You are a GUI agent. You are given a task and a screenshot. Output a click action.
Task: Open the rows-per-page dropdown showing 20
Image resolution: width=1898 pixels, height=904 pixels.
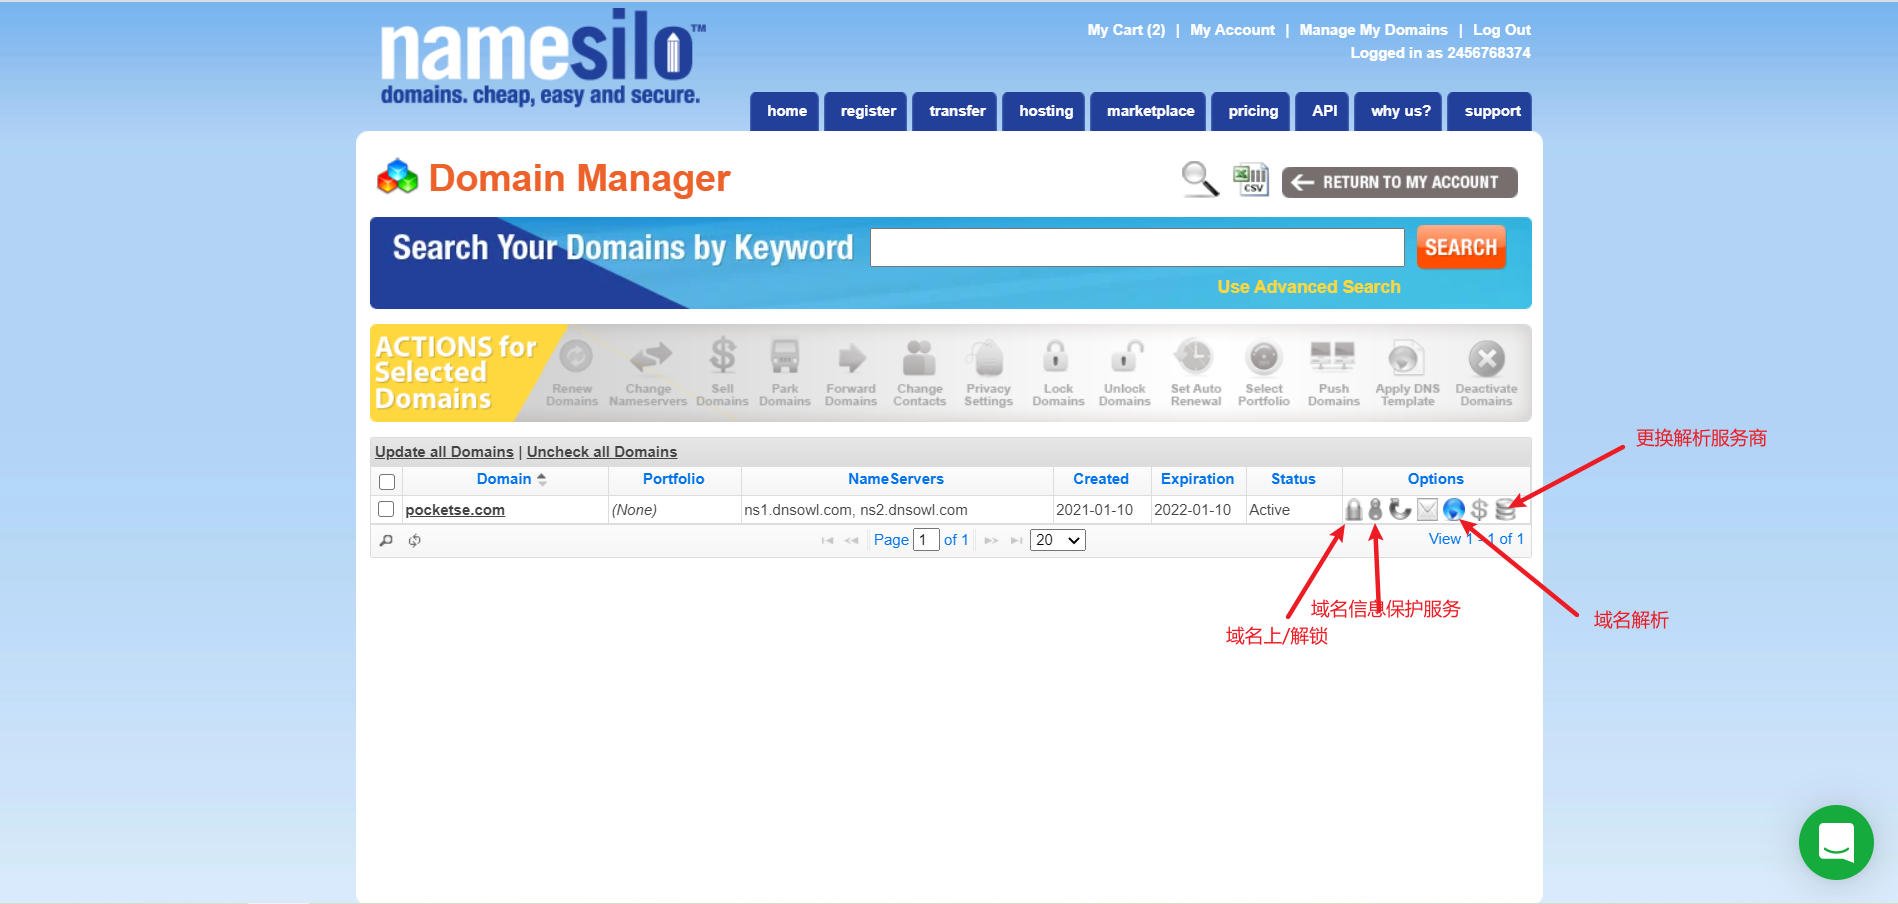point(1058,540)
